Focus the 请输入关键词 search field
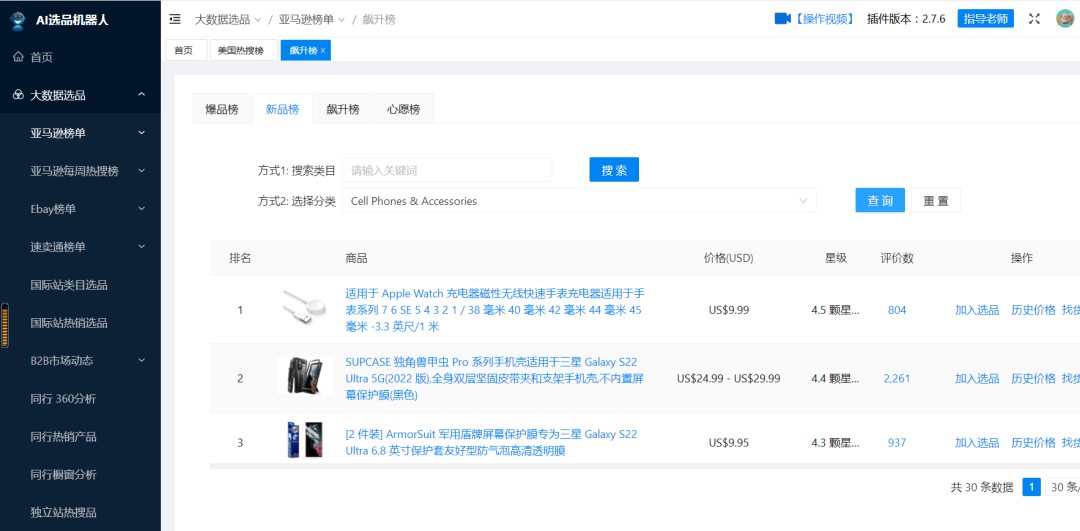The image size is (1080, 531). coord(447,170)
